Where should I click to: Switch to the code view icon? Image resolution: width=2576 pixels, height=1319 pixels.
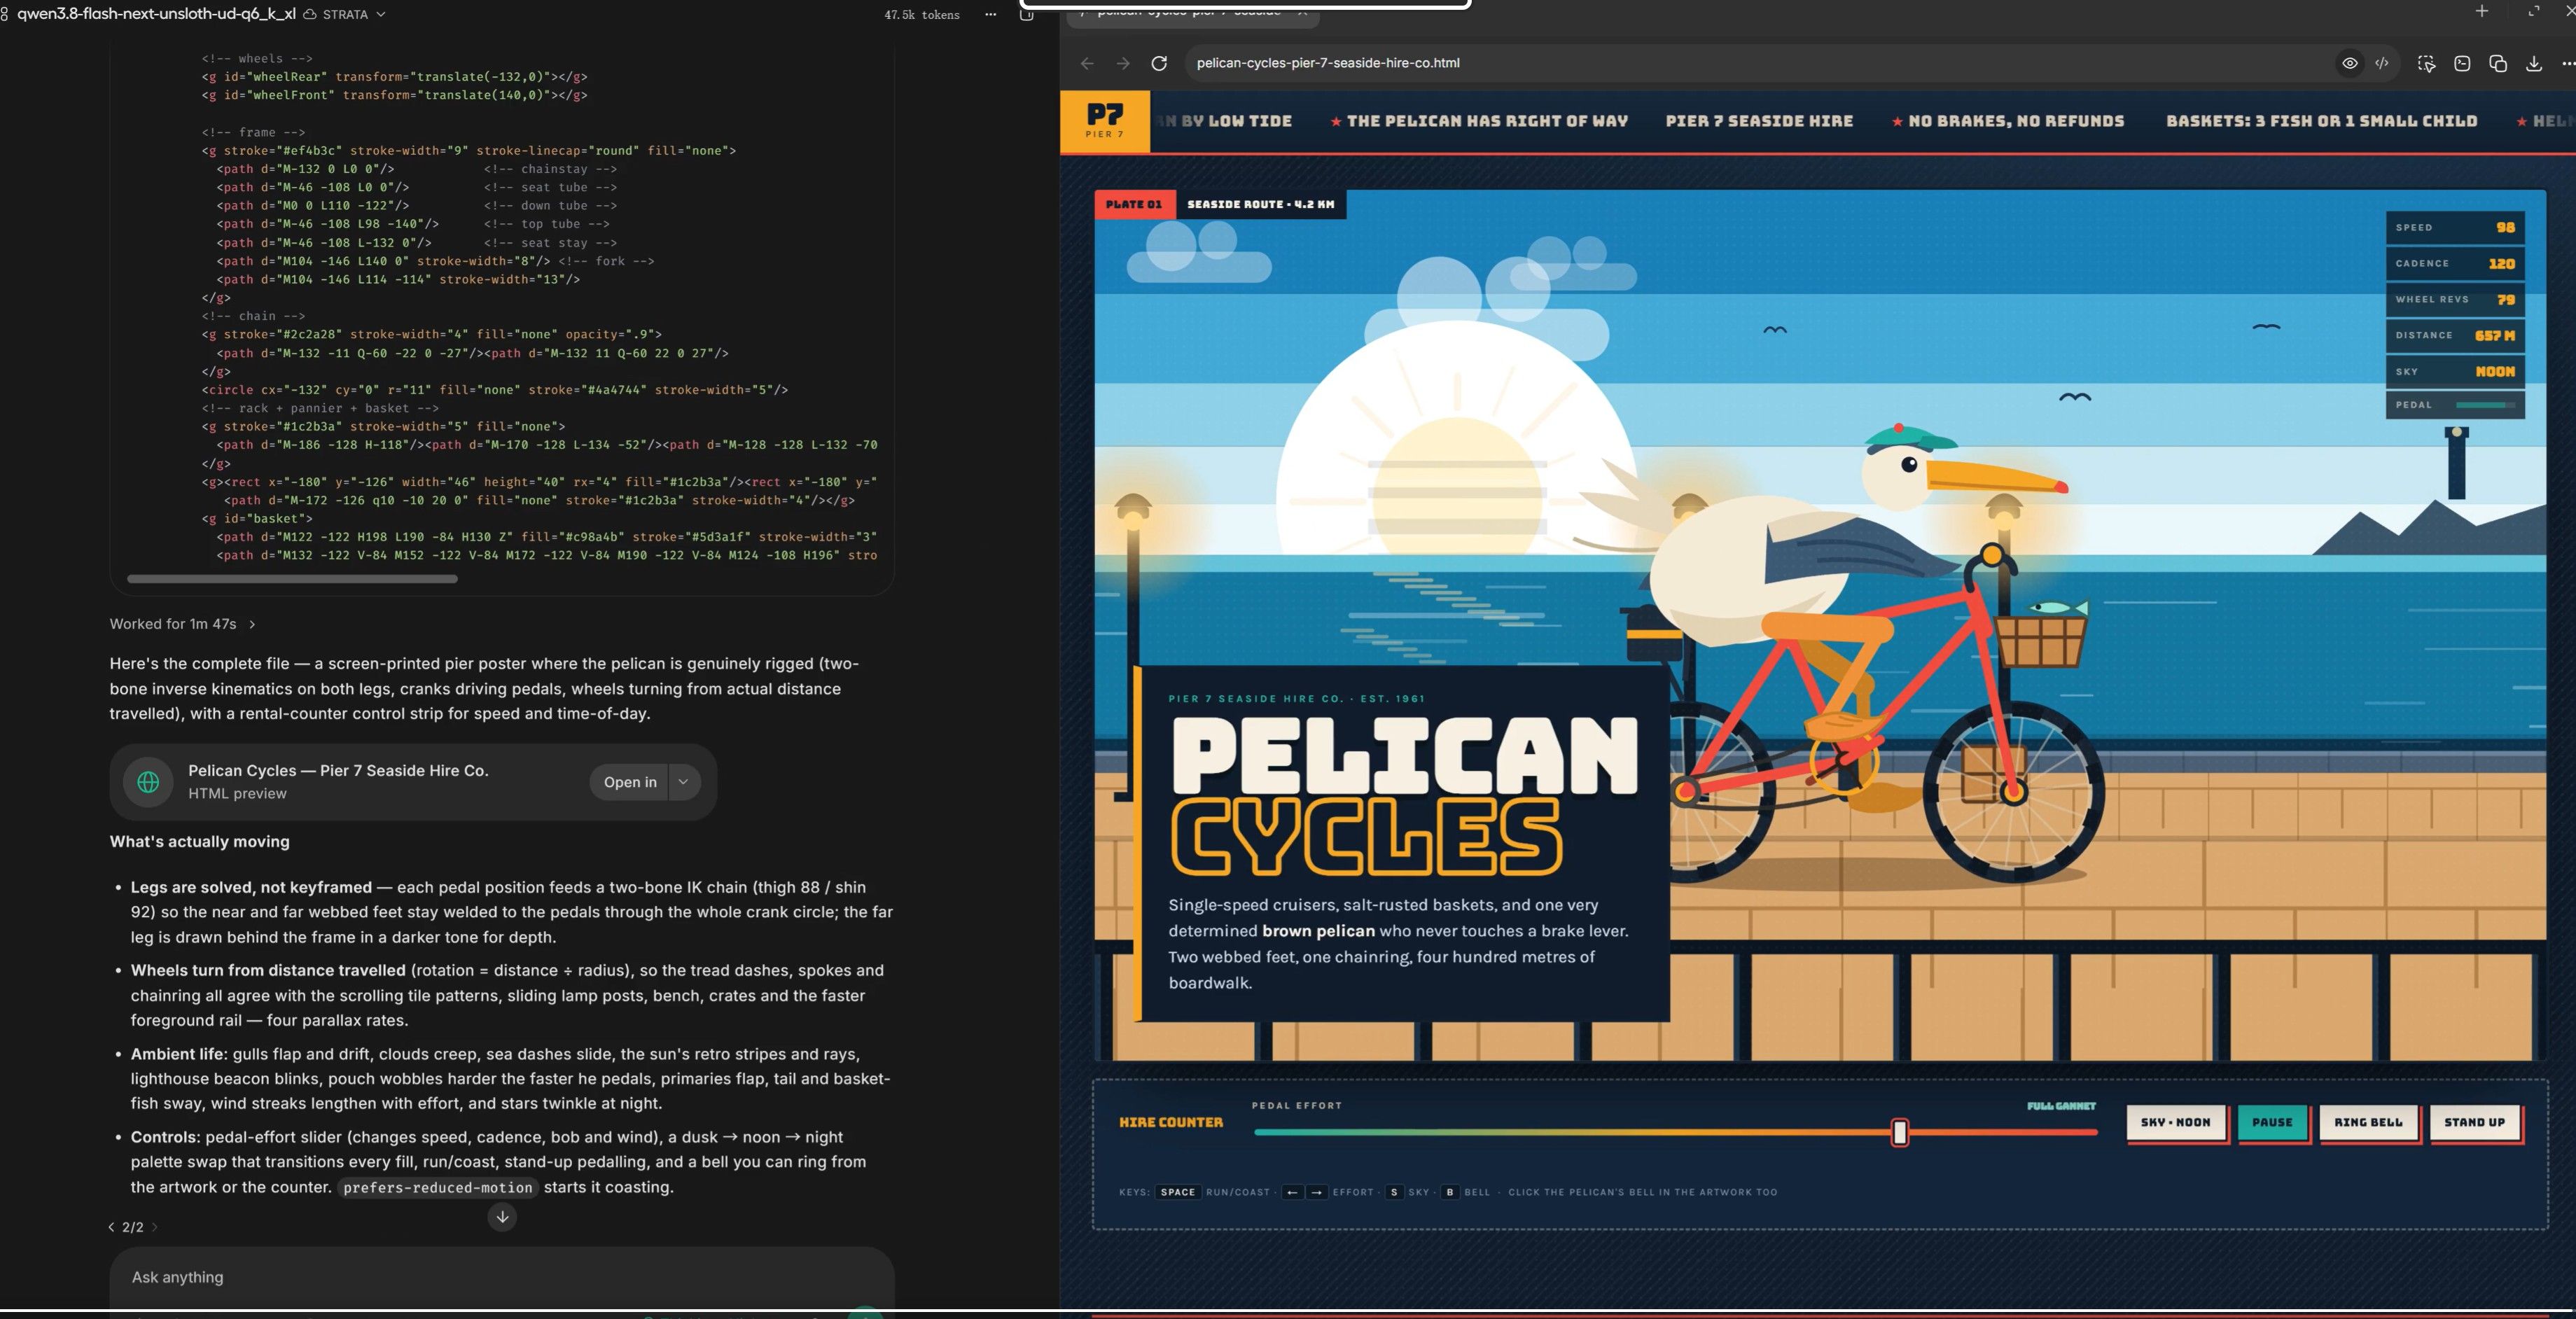tap(2382, 63)
